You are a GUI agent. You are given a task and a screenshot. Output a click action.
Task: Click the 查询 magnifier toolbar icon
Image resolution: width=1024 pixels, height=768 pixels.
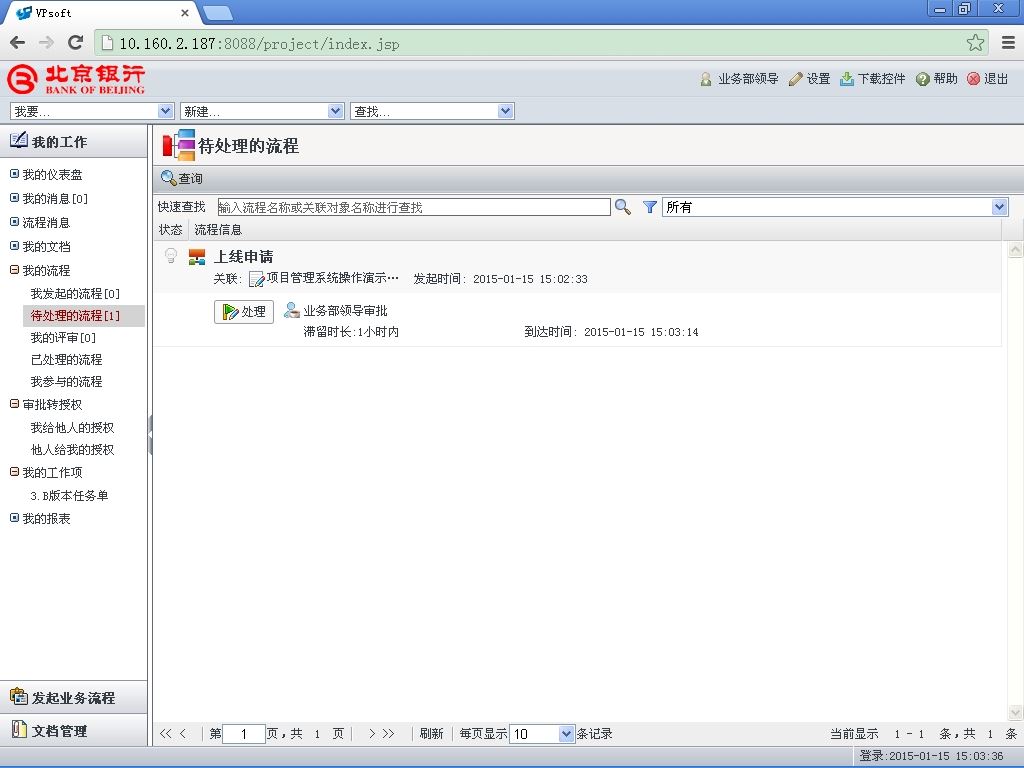coord(168,178)
